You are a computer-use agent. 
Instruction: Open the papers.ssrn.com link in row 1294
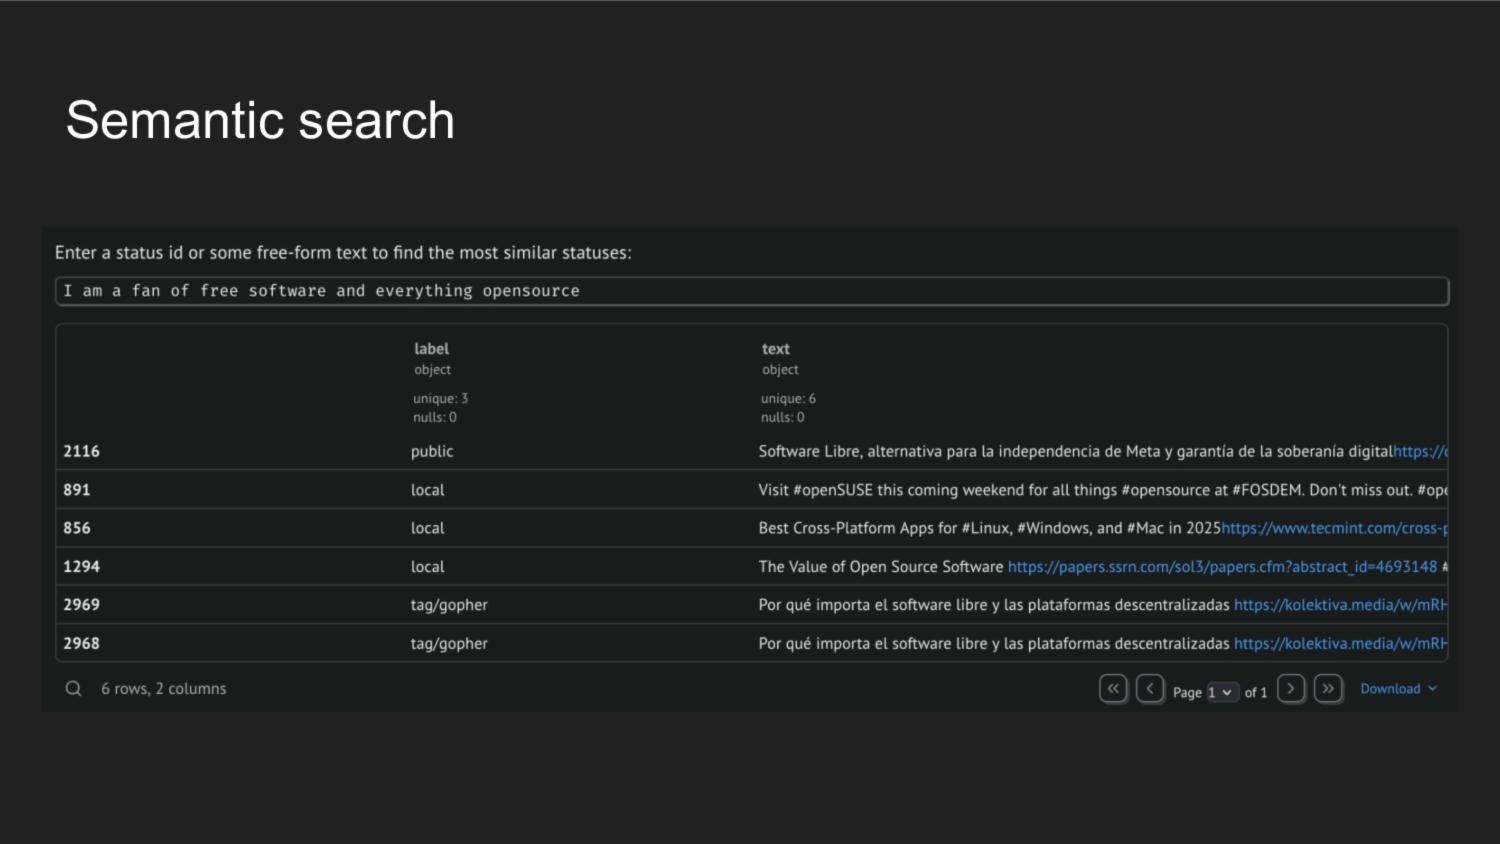coord(1221,567)
